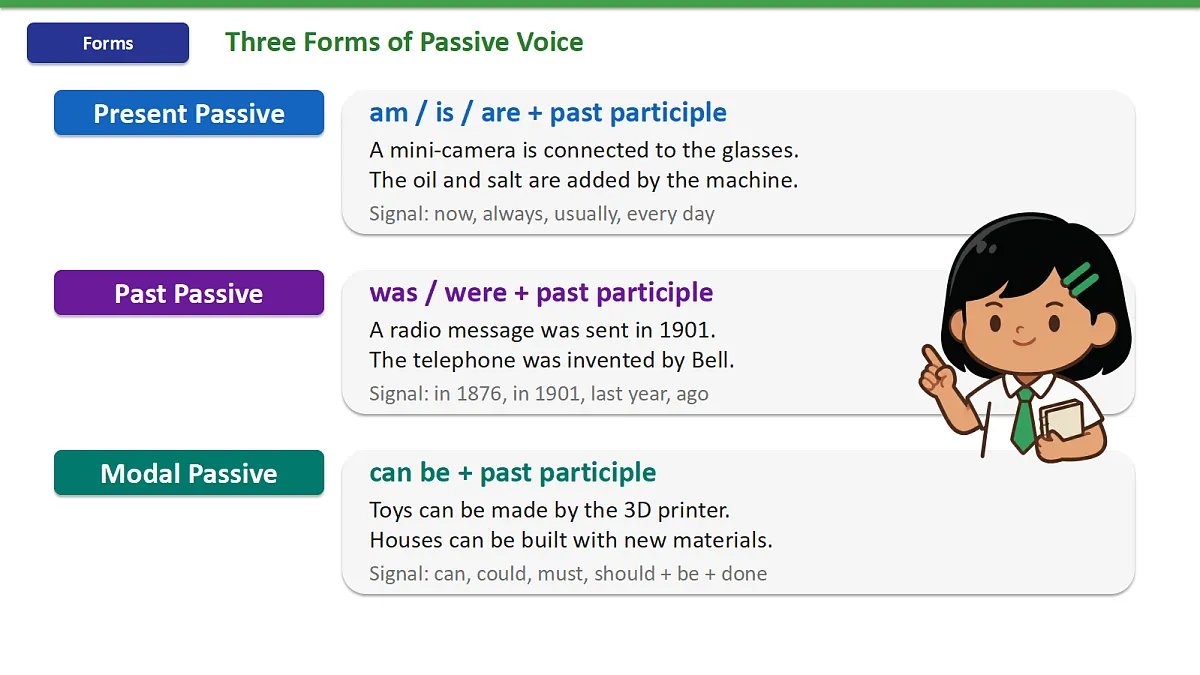Click sentence 'The telephone was invented by Bell'
This screenshot has height=675, width=1200.
pyautogui.click(x=552, y=360)
